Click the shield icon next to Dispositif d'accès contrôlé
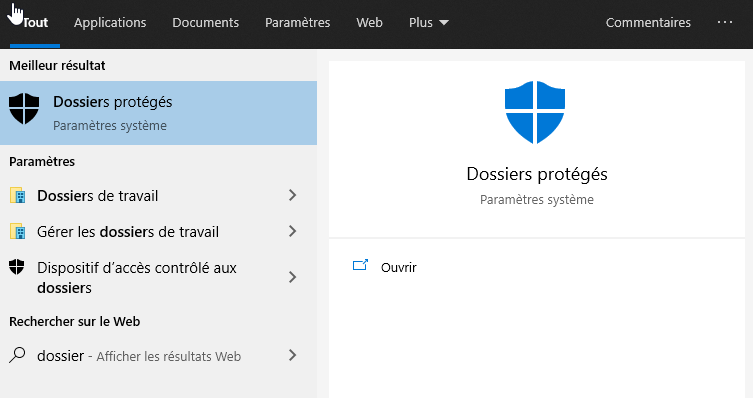Viewport: 753px width, 398px height. 17,267
